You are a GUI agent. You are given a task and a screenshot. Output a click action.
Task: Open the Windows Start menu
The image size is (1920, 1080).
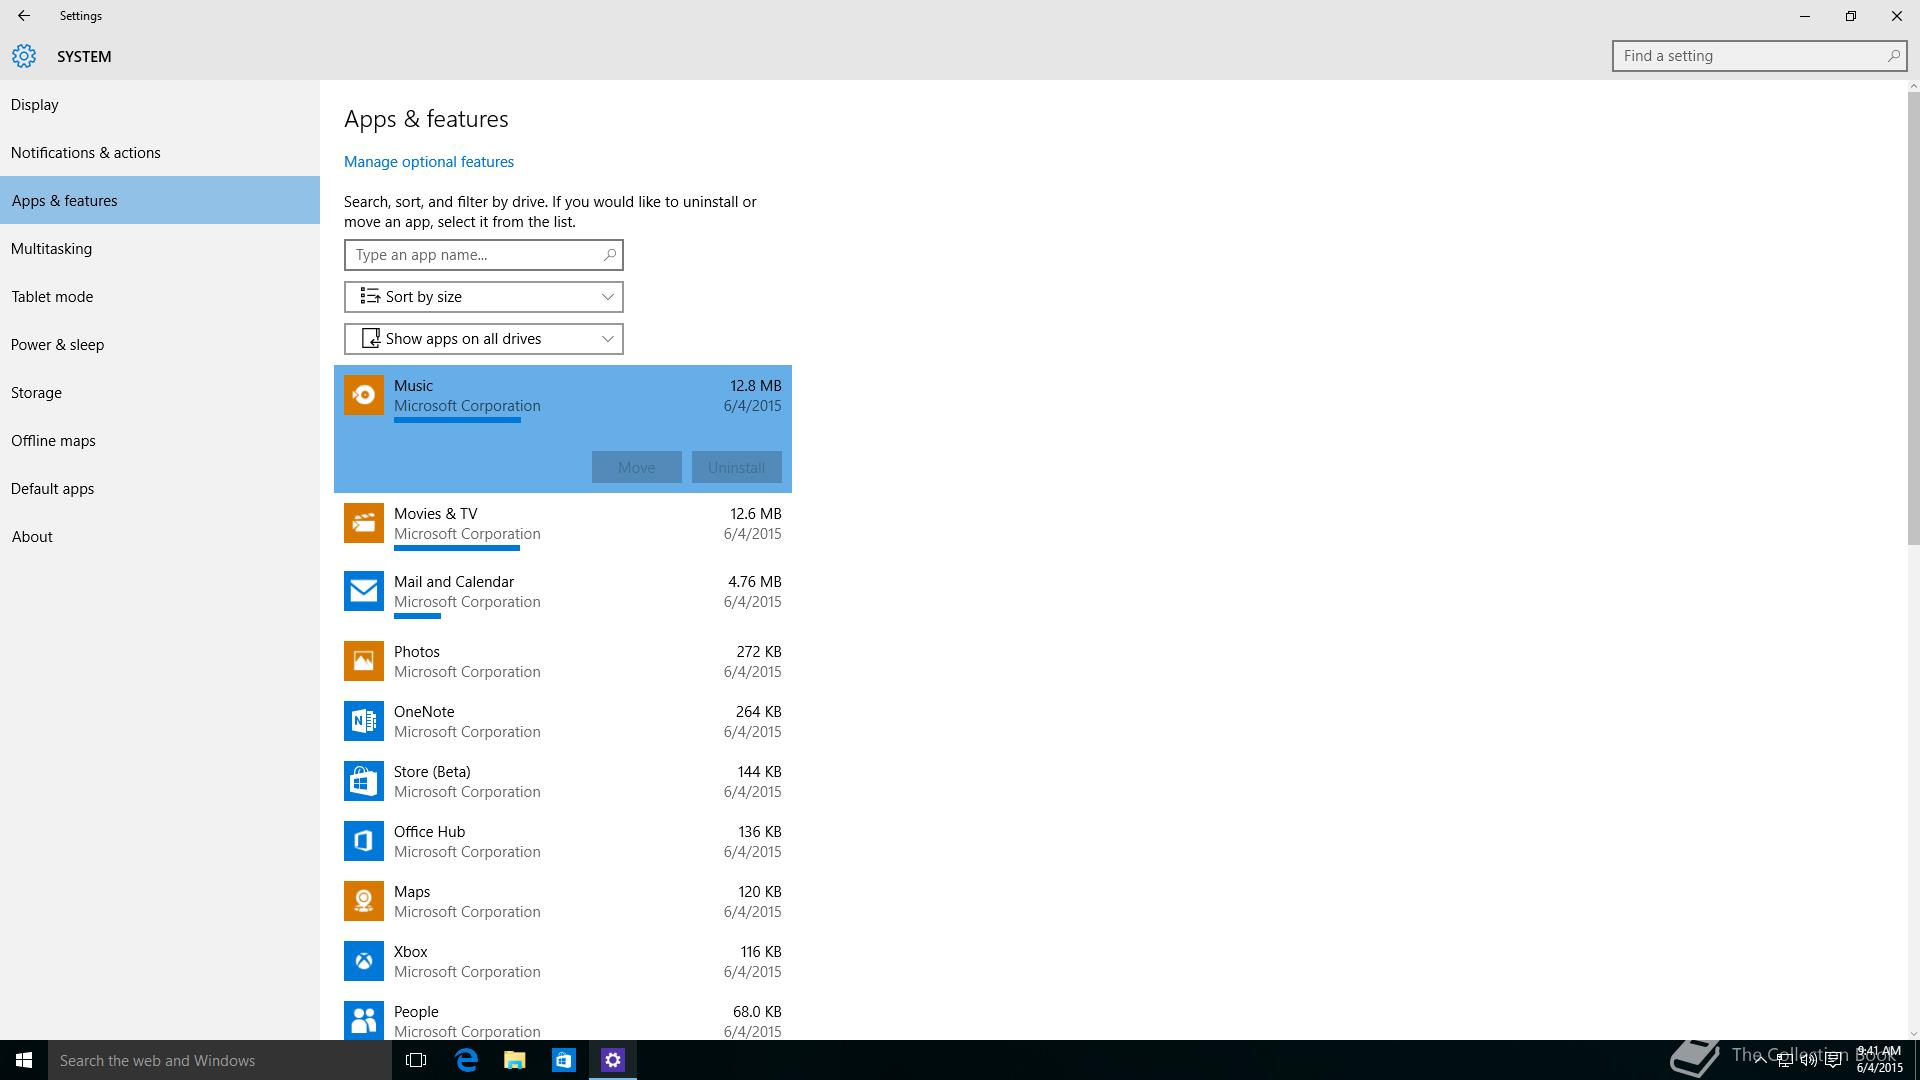24,1060
